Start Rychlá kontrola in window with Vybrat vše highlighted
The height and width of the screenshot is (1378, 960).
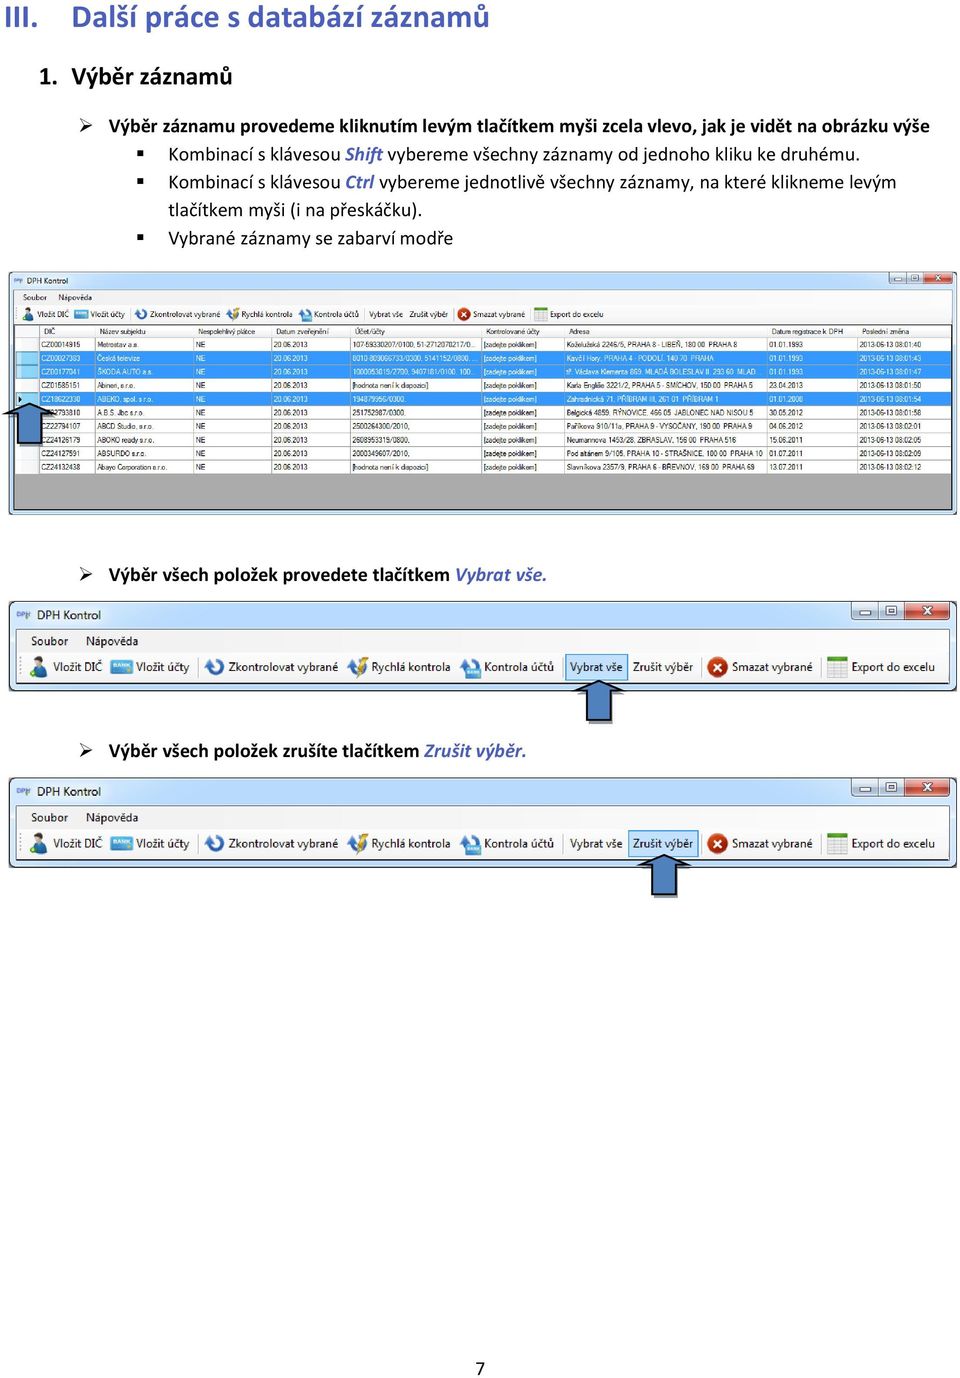(x=400, y=667)
